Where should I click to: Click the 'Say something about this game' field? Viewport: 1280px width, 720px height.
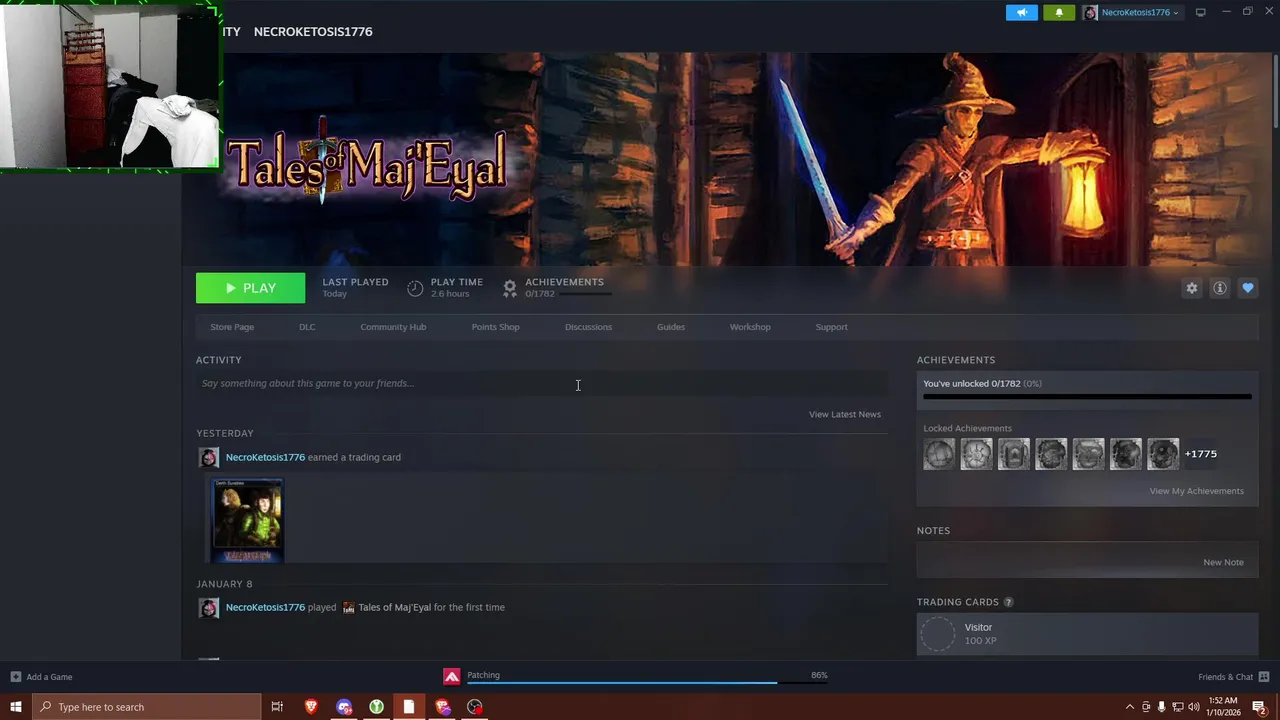[x=542, y=383]
